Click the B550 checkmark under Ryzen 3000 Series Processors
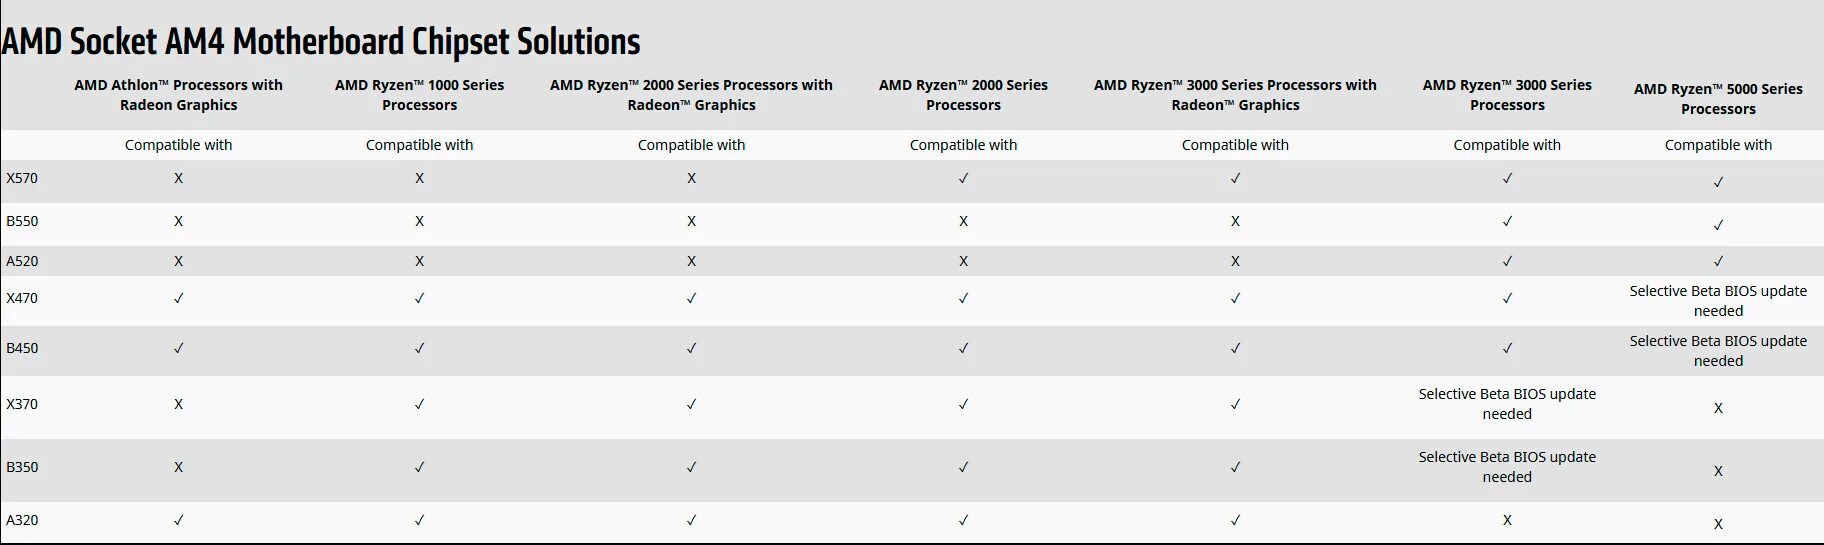The width and height of the screenshot is (1824, 545). 1507,221
